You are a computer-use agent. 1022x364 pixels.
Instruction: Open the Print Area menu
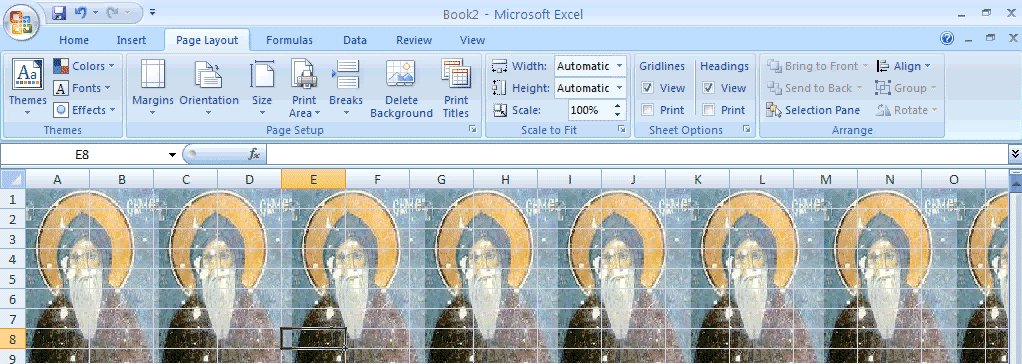click(x=304, y=88)
